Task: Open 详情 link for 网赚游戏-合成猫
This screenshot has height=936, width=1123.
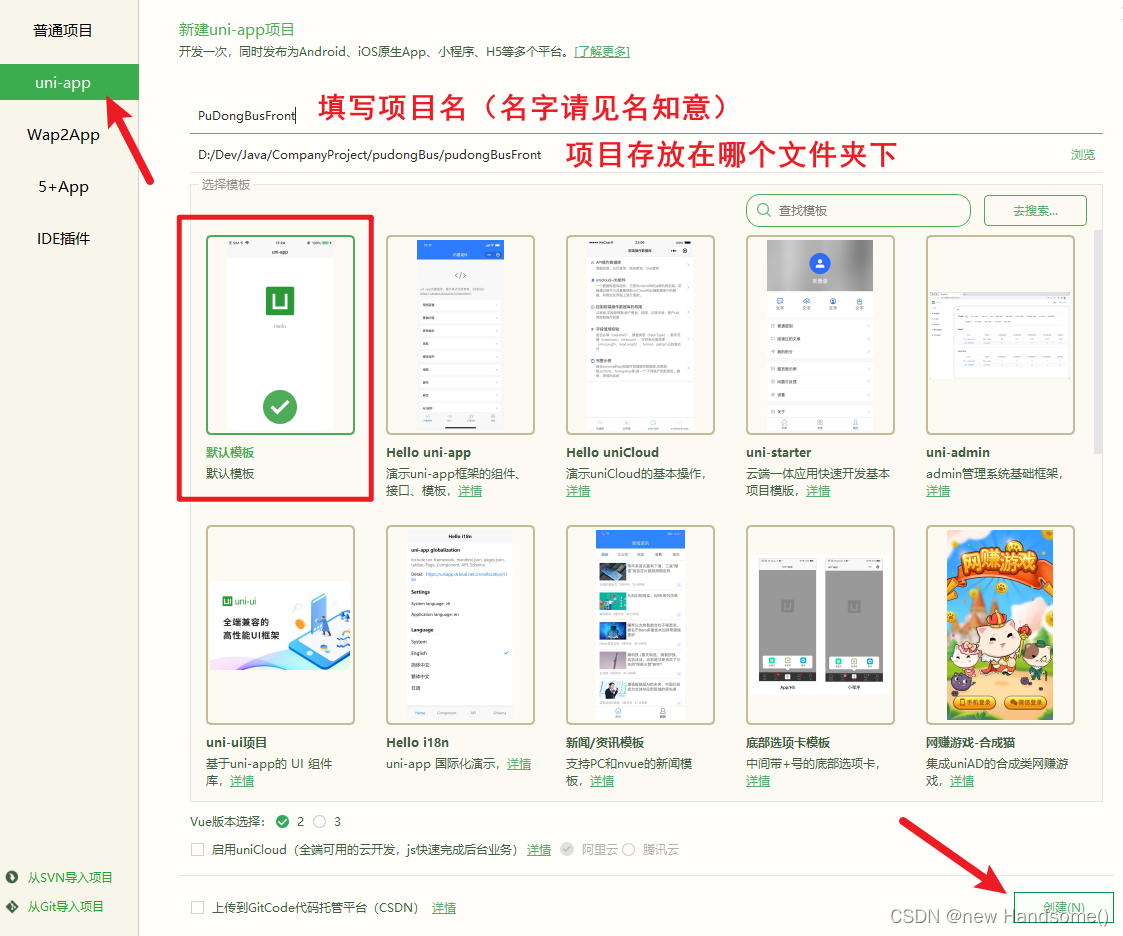Action: (x=962, y=781)
